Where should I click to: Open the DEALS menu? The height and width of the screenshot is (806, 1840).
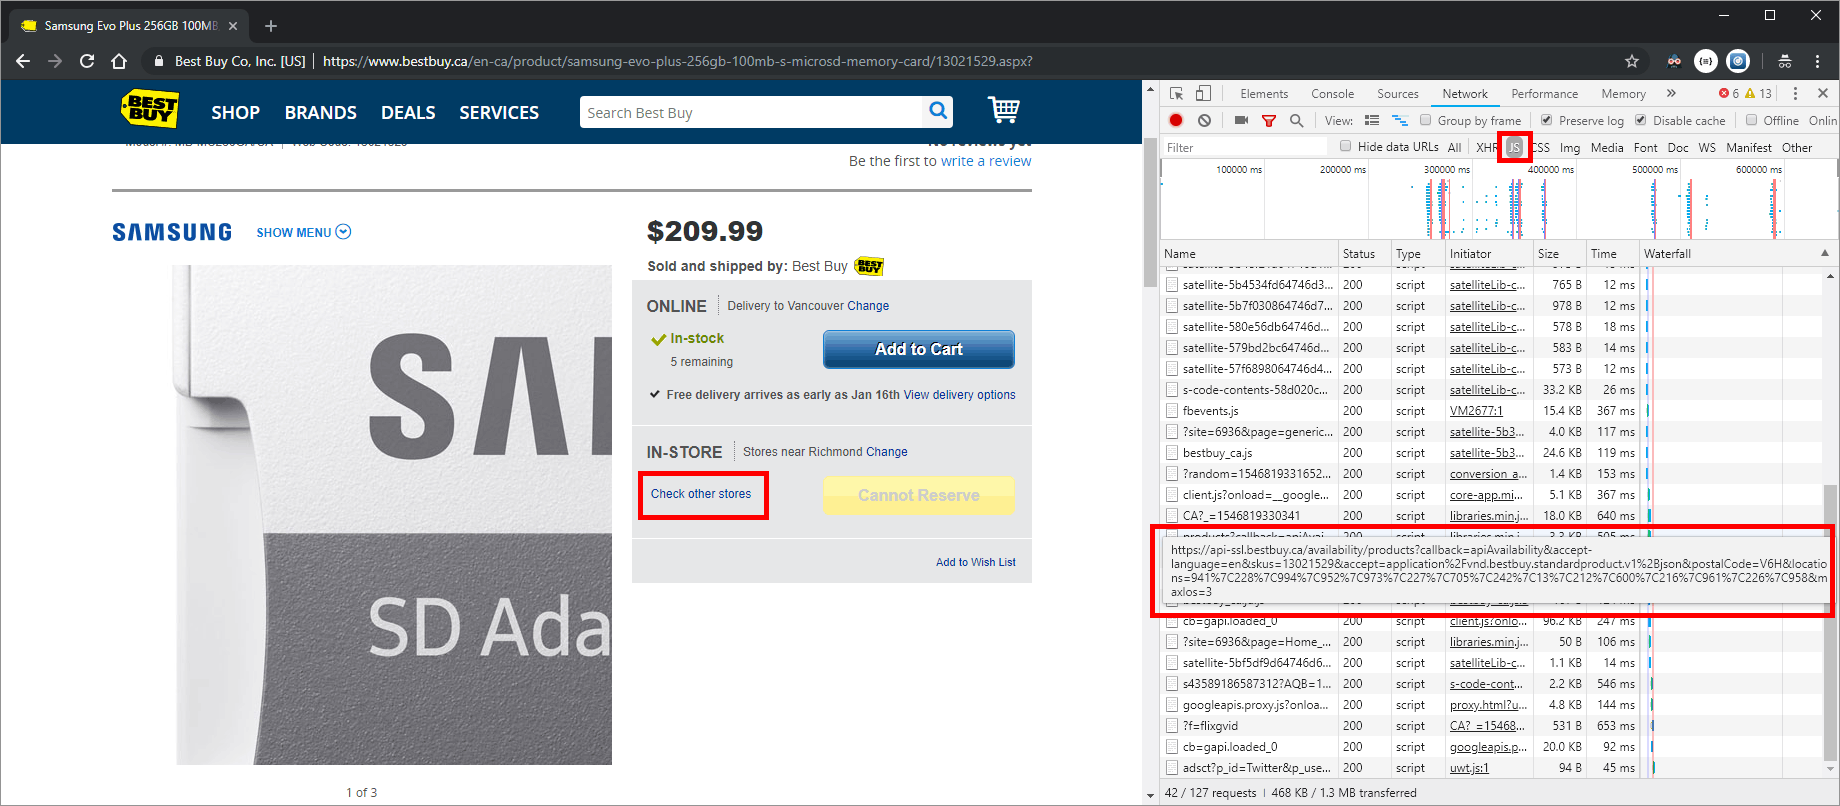[x=408, y=112]
